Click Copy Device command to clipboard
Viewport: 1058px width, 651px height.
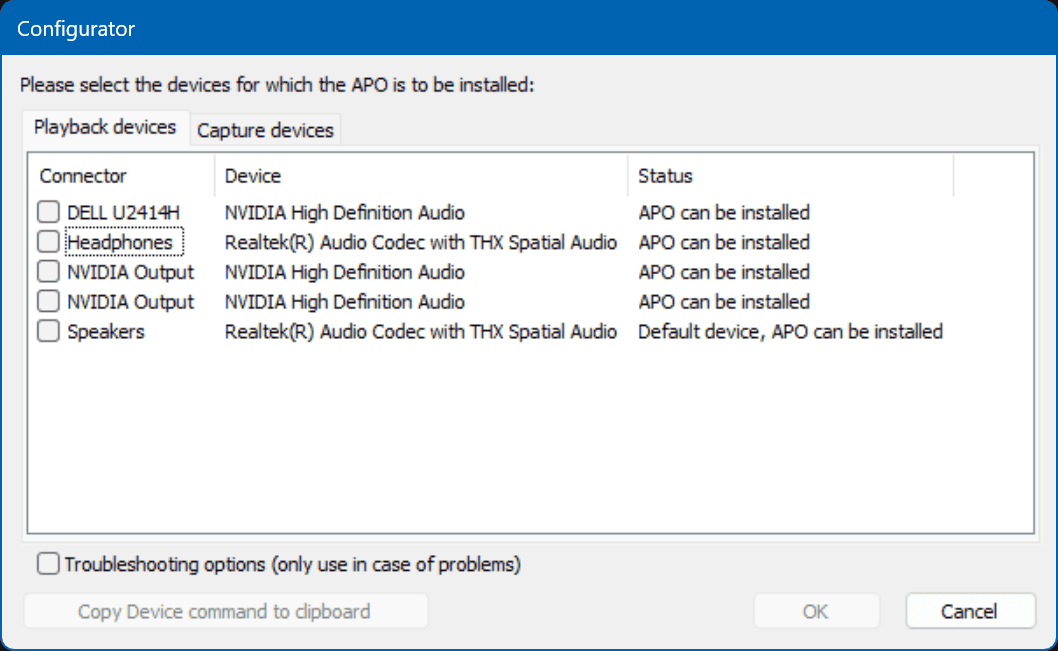tap(225, 611)
